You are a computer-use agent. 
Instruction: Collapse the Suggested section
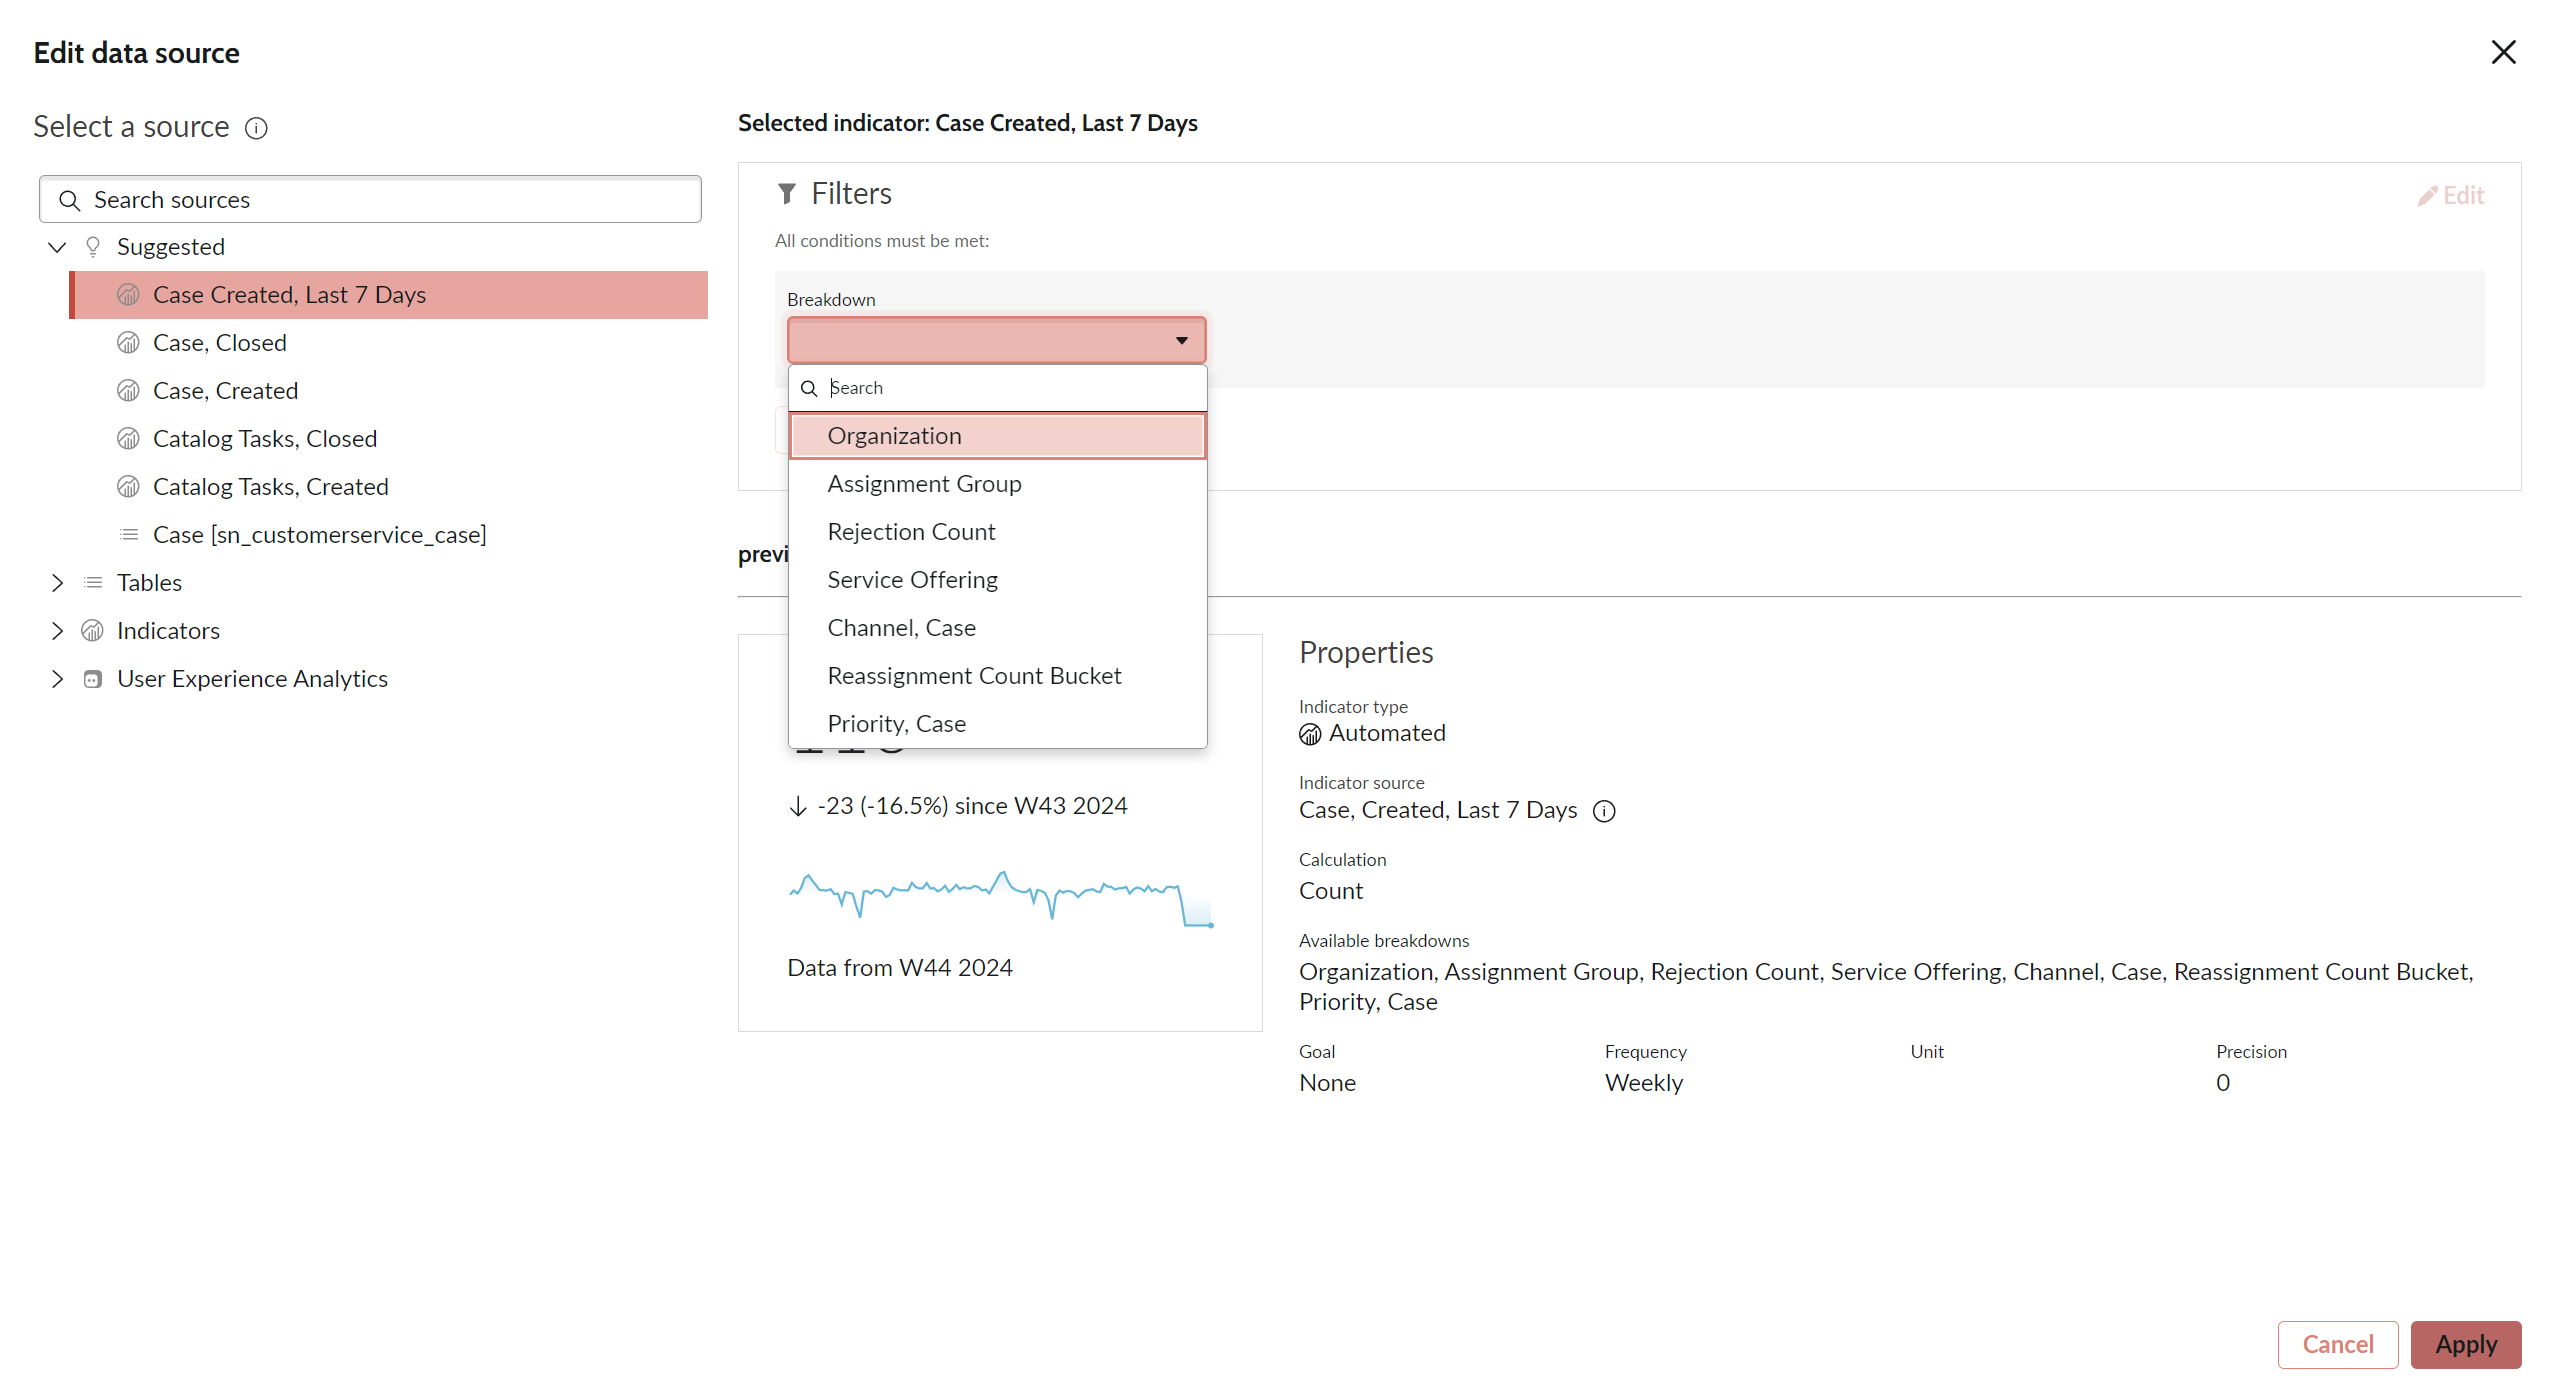[57, 247]
